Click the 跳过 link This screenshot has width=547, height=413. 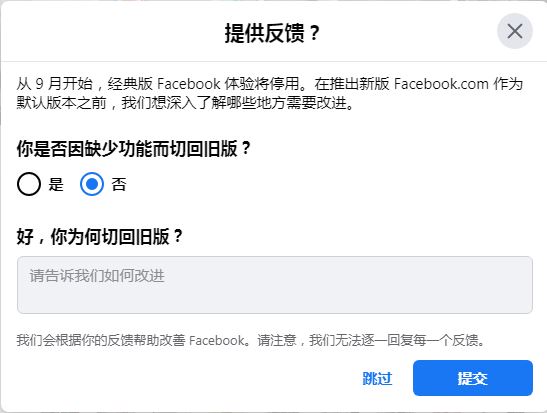click(x=377, y=378)
